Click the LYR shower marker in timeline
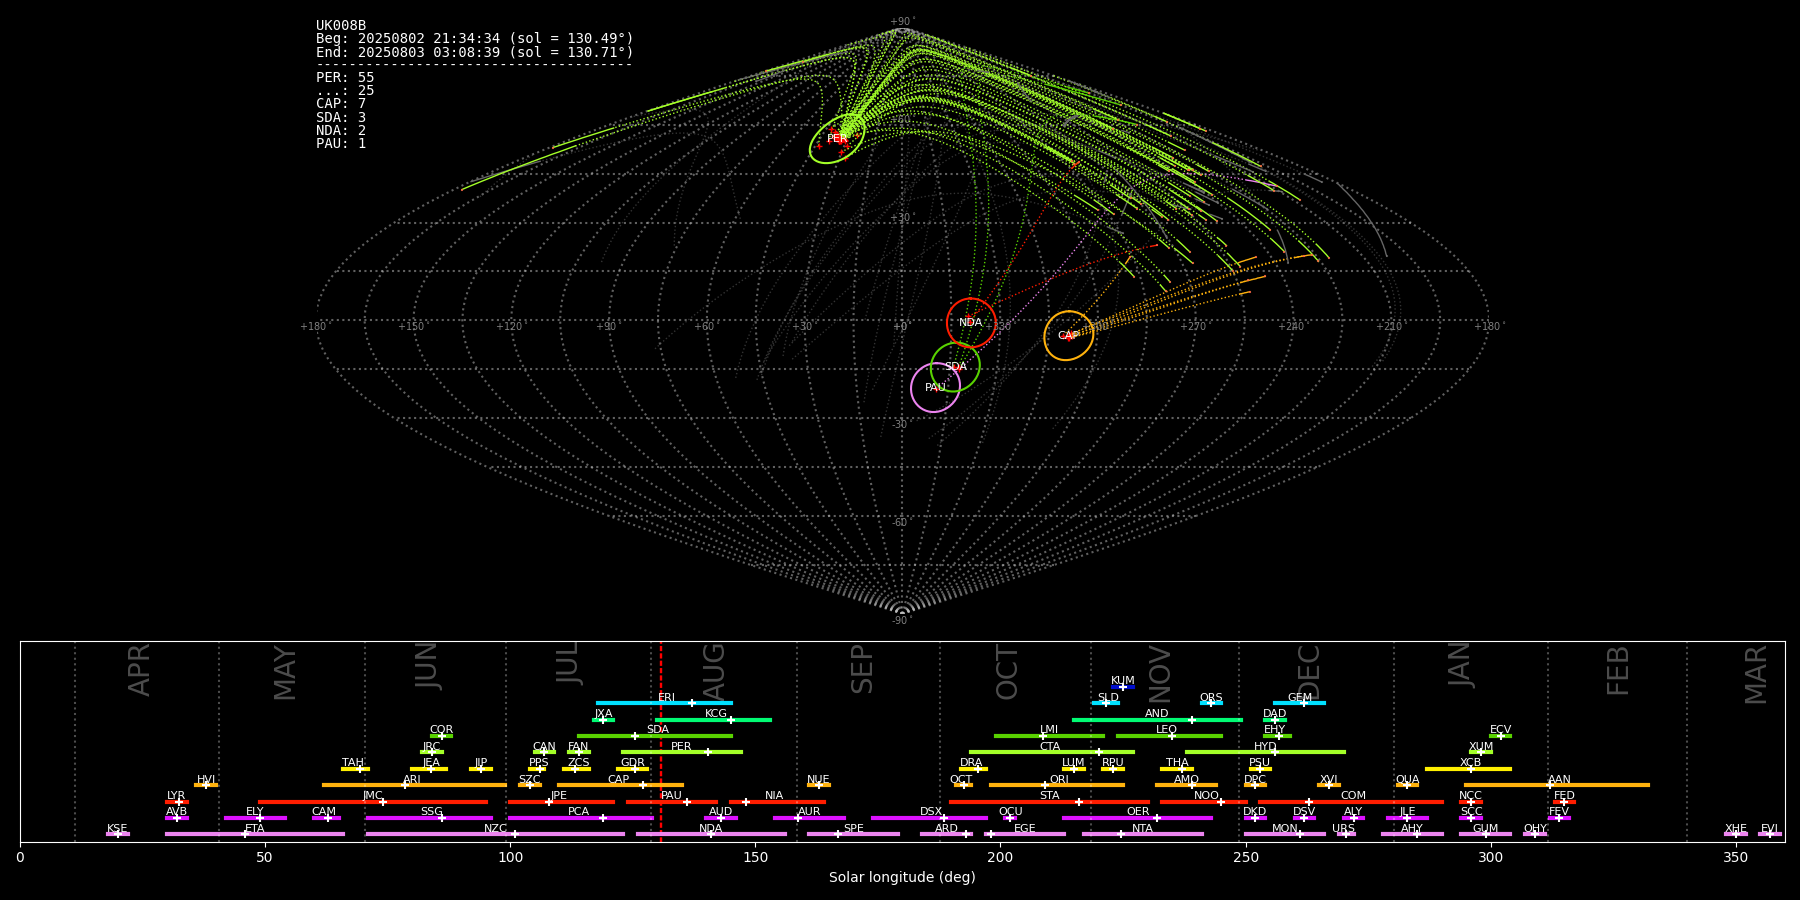Screen dimensions: 1800x900 point(177,801)
